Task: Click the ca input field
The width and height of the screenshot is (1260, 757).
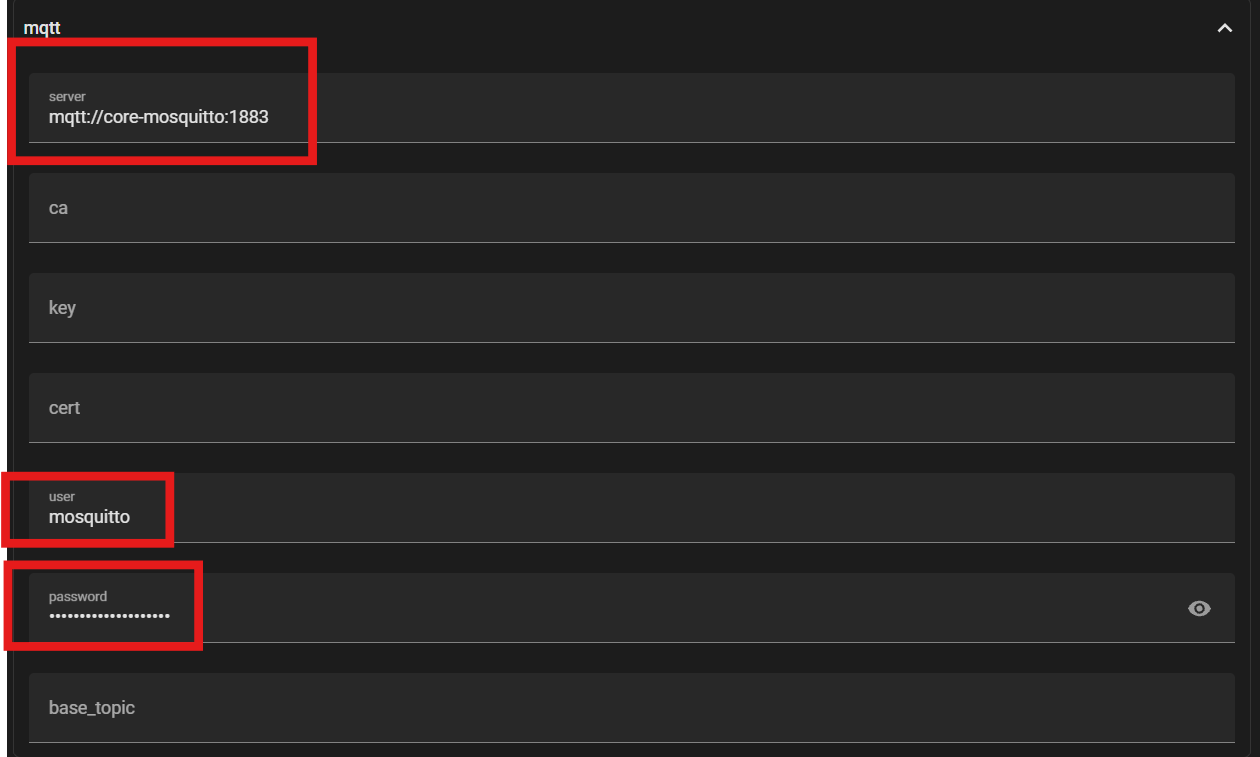Action: click(630, 208)
